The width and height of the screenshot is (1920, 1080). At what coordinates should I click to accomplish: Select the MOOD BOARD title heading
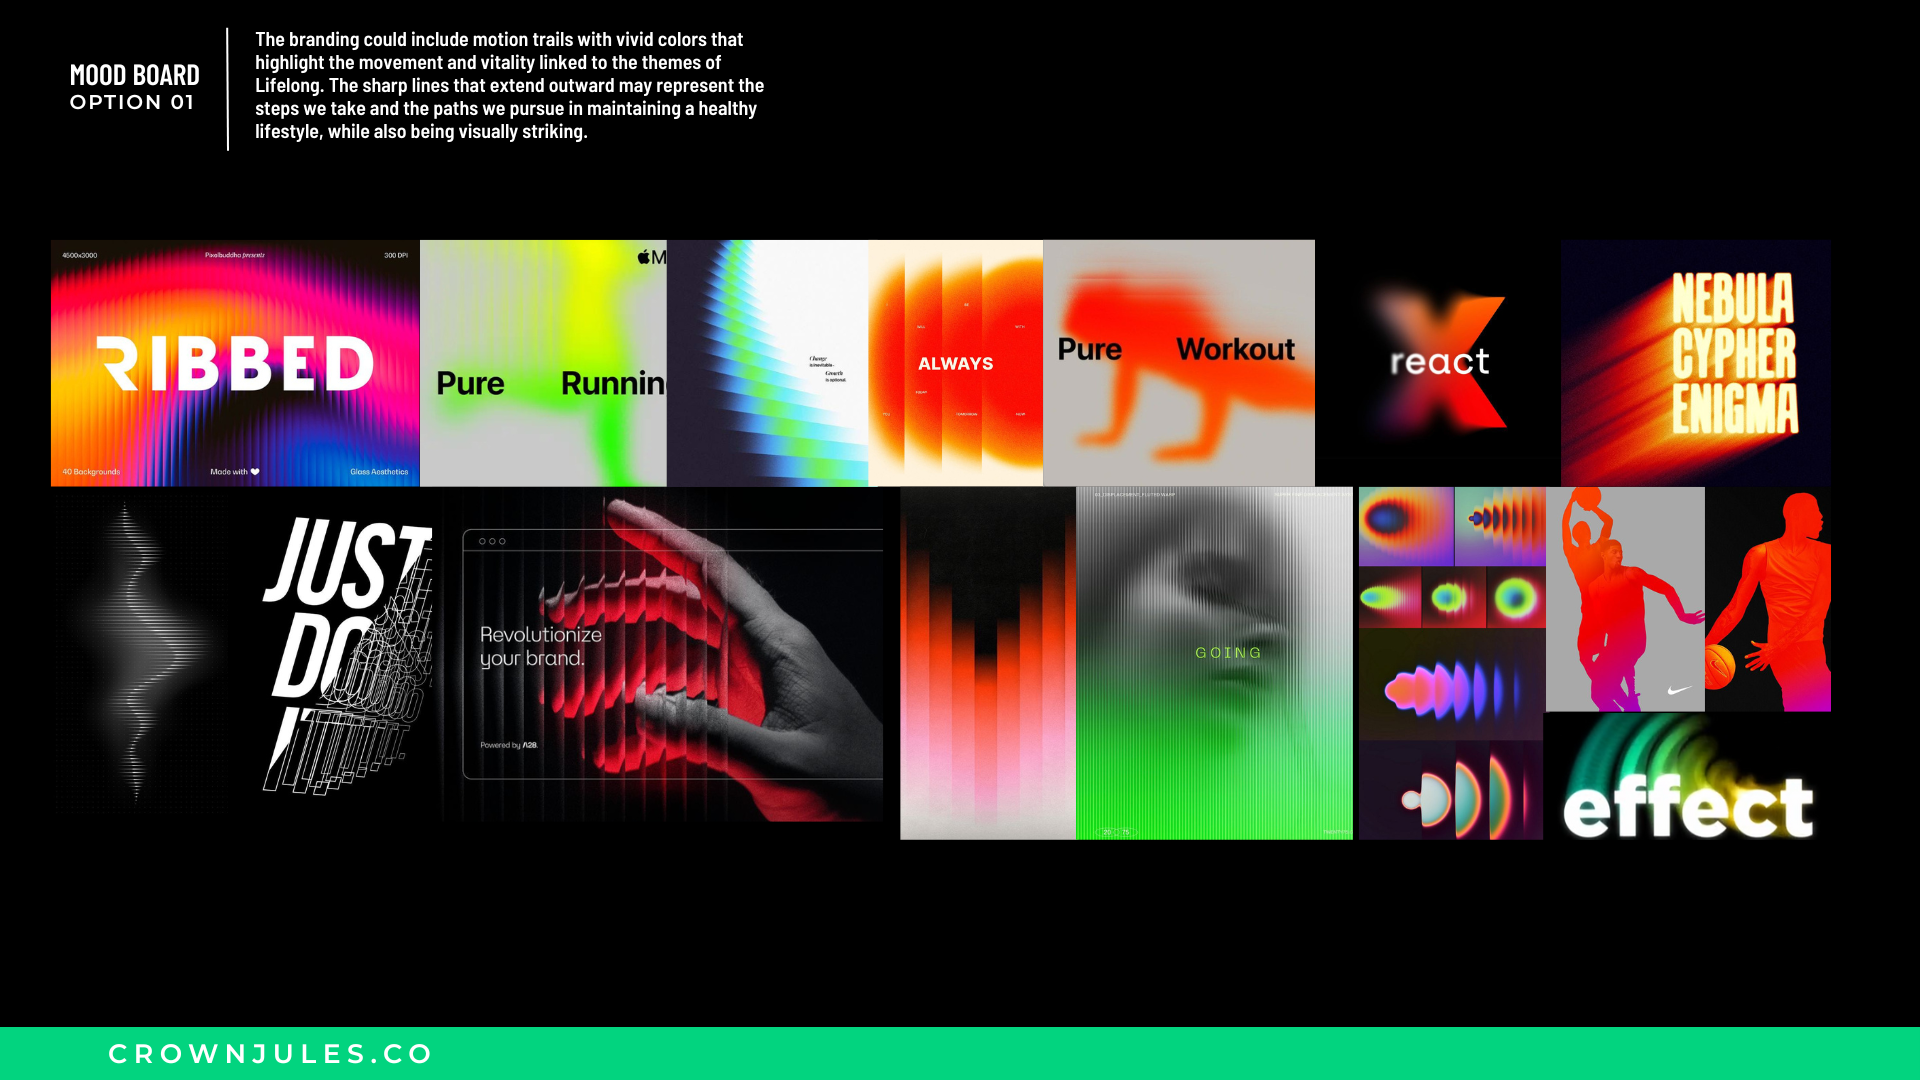tap(134, 76)
